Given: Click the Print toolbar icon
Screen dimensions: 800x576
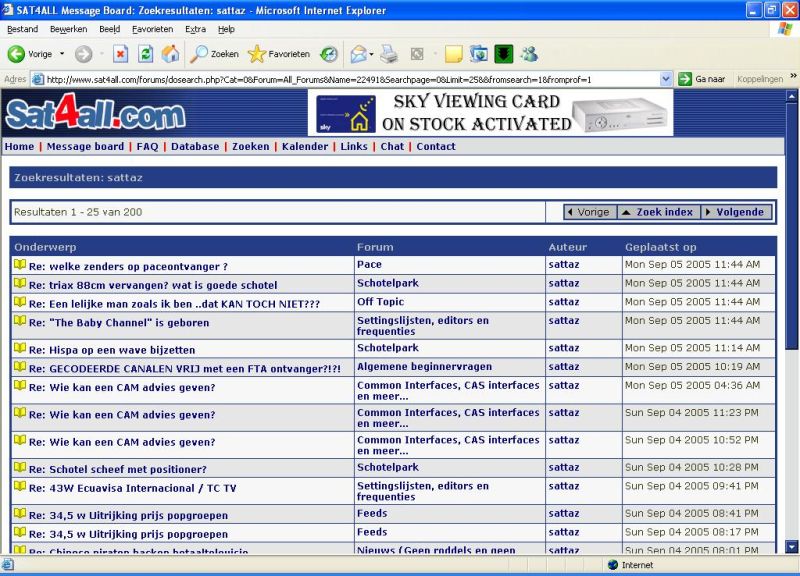Looking at the screenshot, I should (x=389, y=54).
